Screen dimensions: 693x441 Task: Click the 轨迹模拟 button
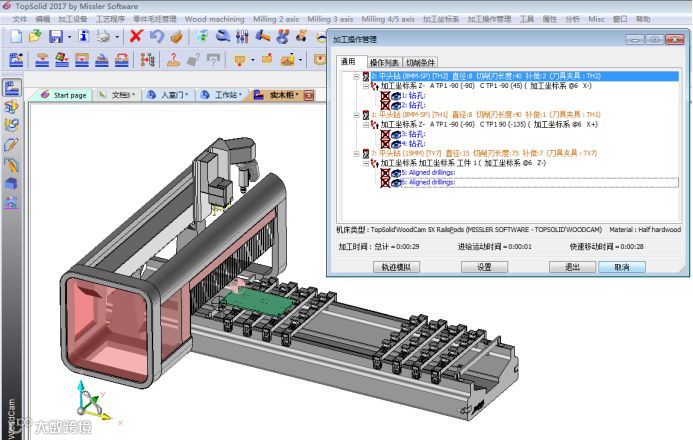click(396, 267)
